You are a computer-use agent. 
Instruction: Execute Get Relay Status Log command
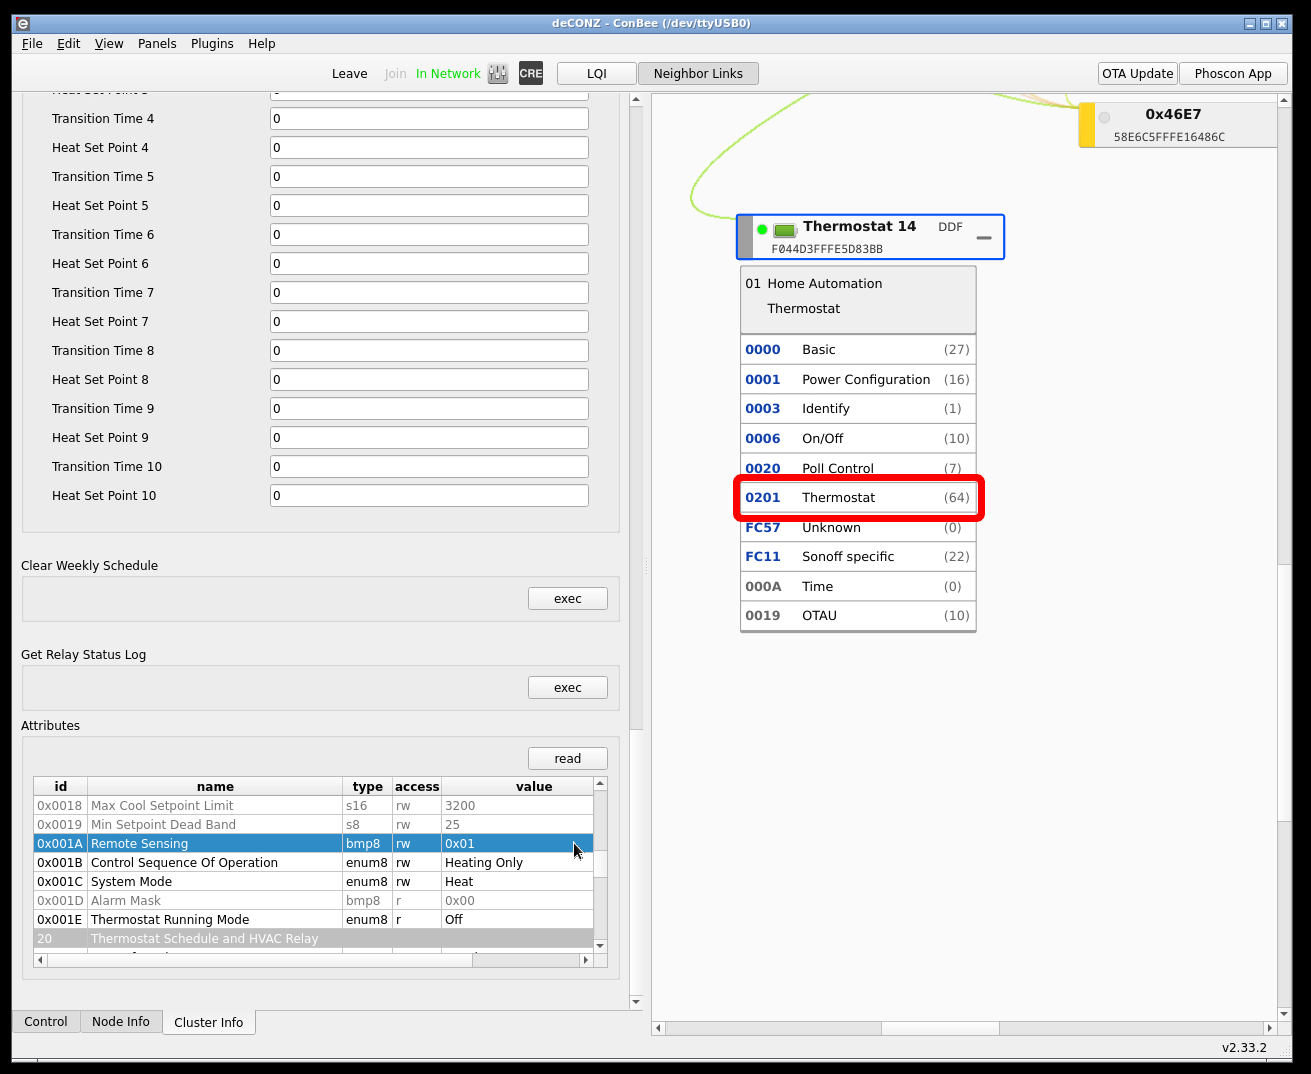click(x=567, y=687)
